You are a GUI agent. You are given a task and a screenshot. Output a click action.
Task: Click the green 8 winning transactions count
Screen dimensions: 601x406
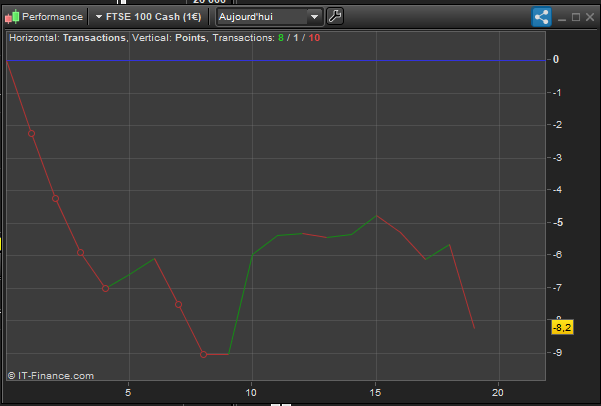(x=281, y=38)
